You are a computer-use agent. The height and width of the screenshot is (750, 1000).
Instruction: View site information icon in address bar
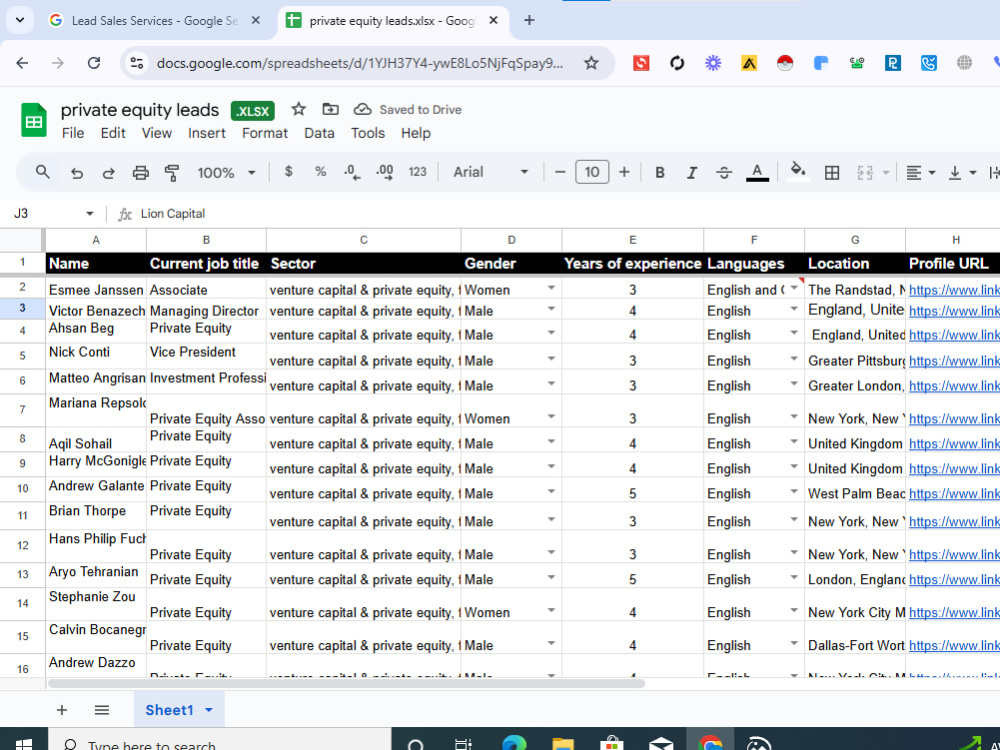click(136, 63)
